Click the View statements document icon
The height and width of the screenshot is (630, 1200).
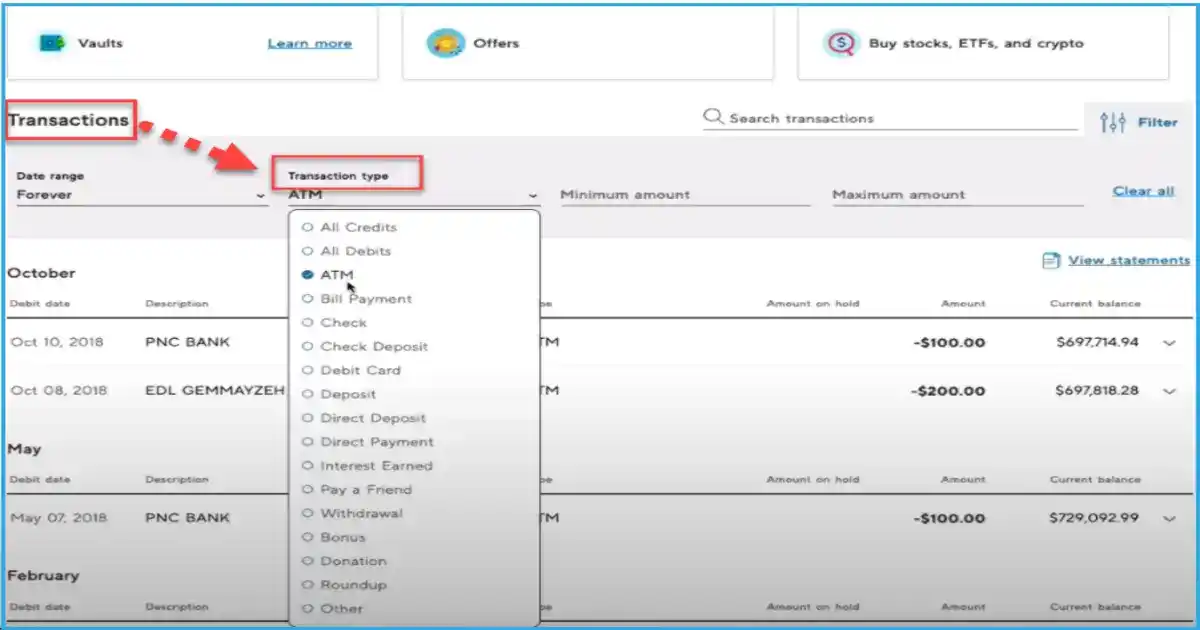coord(1050,260)
